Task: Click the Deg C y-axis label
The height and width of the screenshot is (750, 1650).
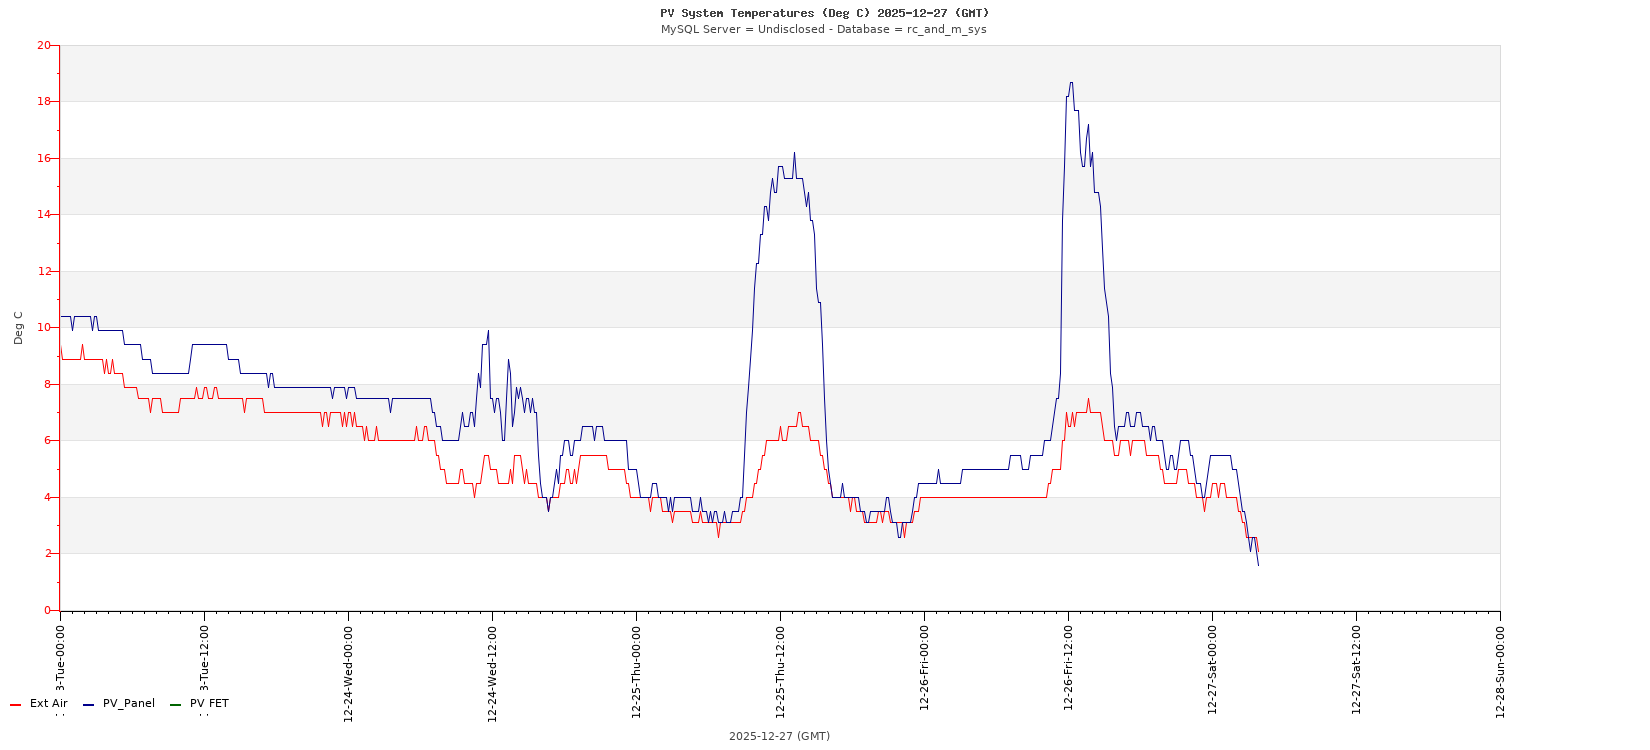Action: coord(18,328)
